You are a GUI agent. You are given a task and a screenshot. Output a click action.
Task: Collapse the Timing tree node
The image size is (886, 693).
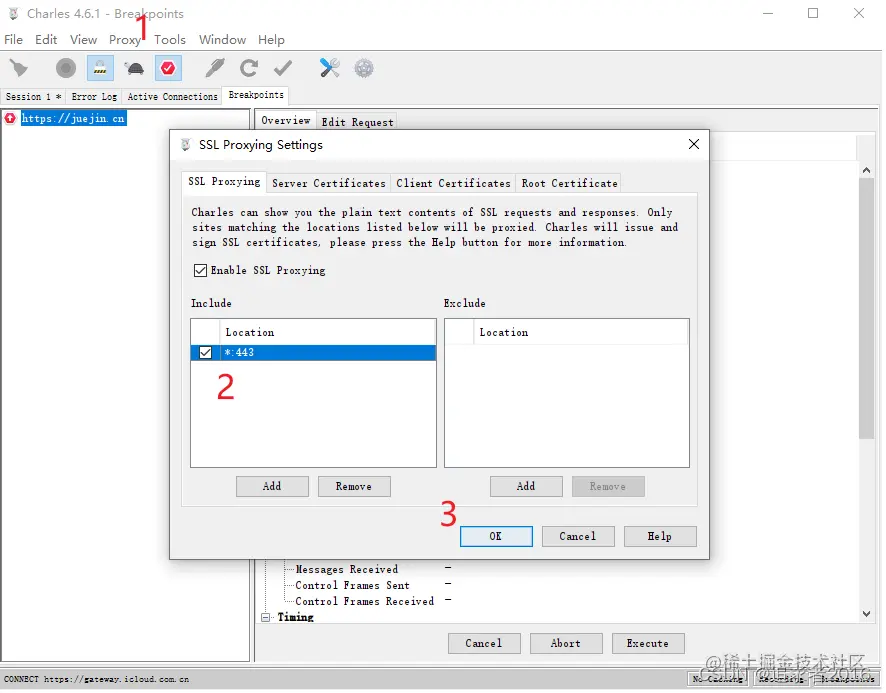coord(266,617)
